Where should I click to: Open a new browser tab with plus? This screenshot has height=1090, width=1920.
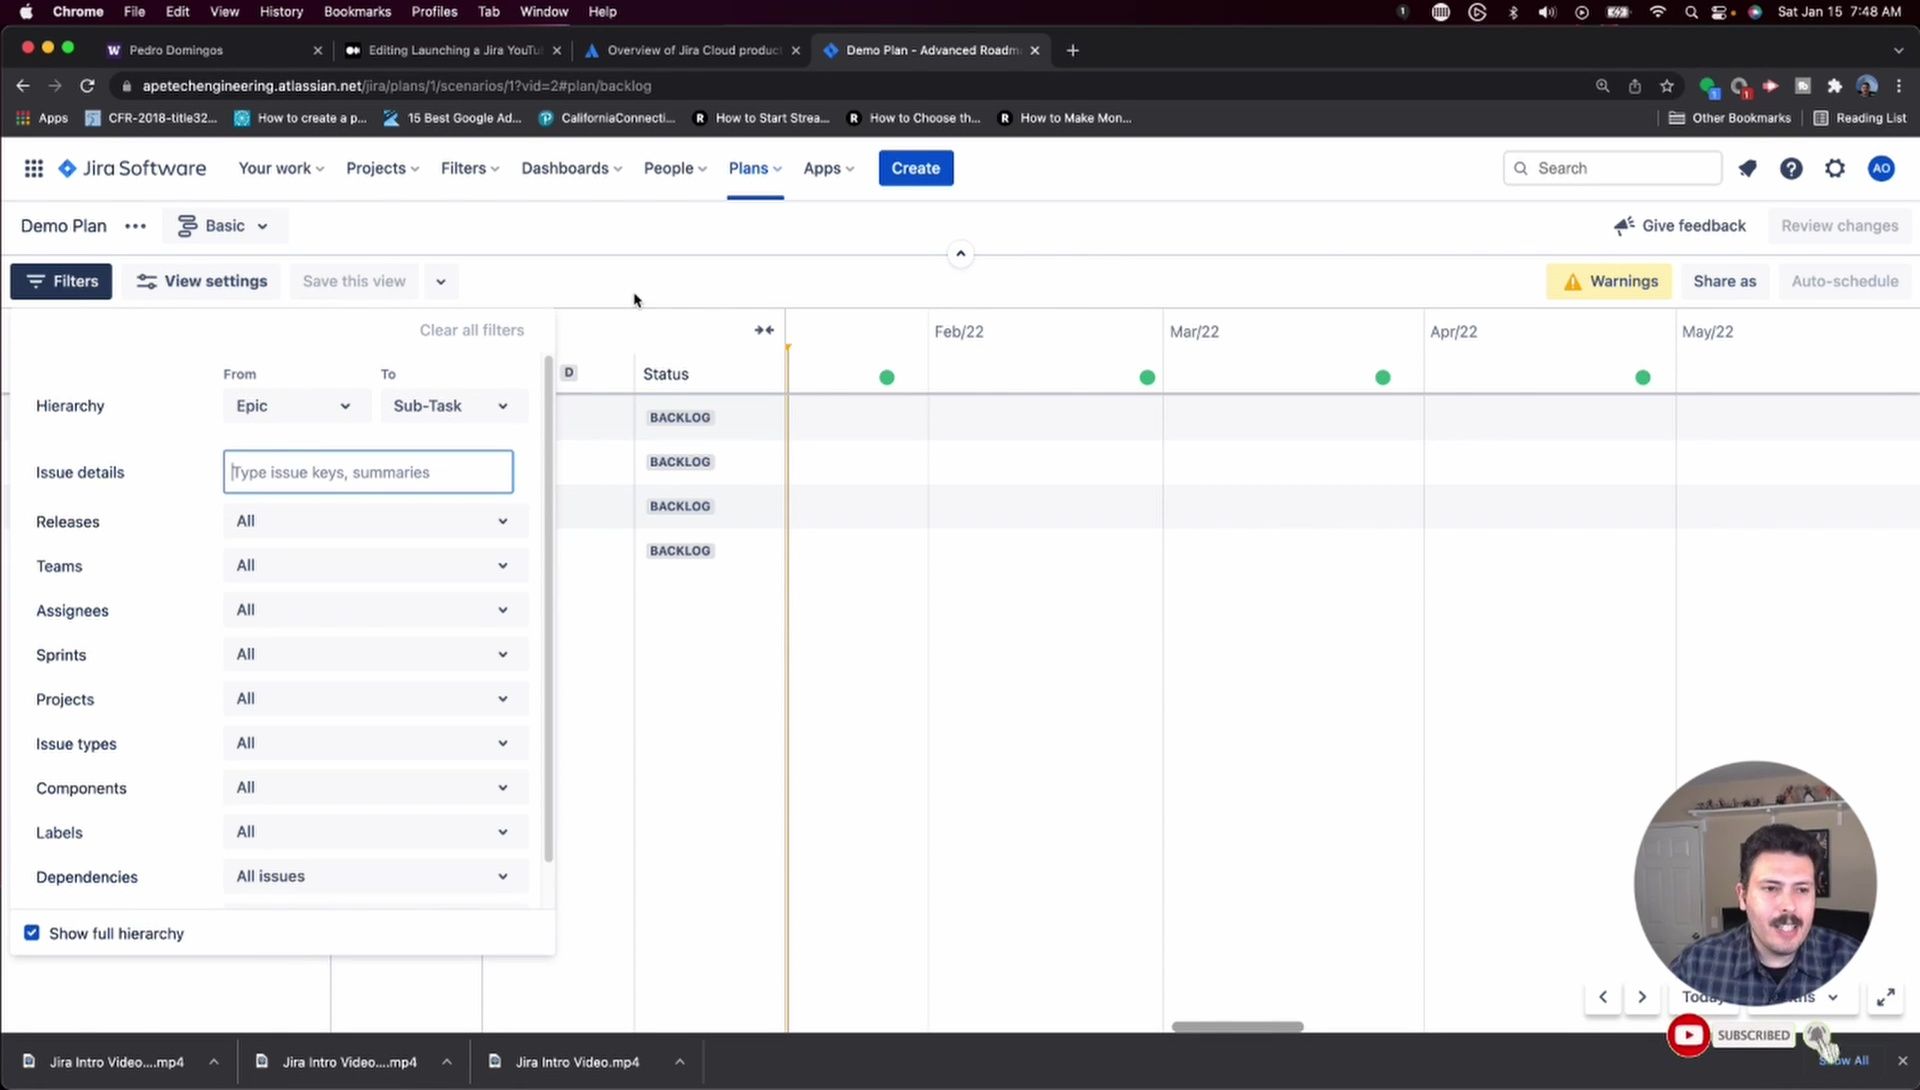pos(1073,50)
